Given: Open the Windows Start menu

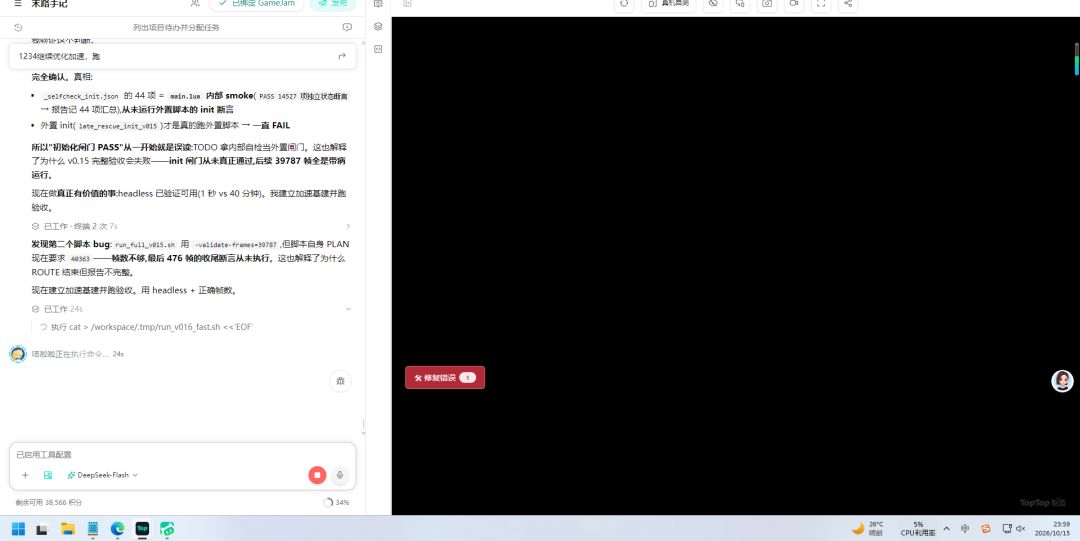Looking at the screenshot, I should [x=18, y=529].
